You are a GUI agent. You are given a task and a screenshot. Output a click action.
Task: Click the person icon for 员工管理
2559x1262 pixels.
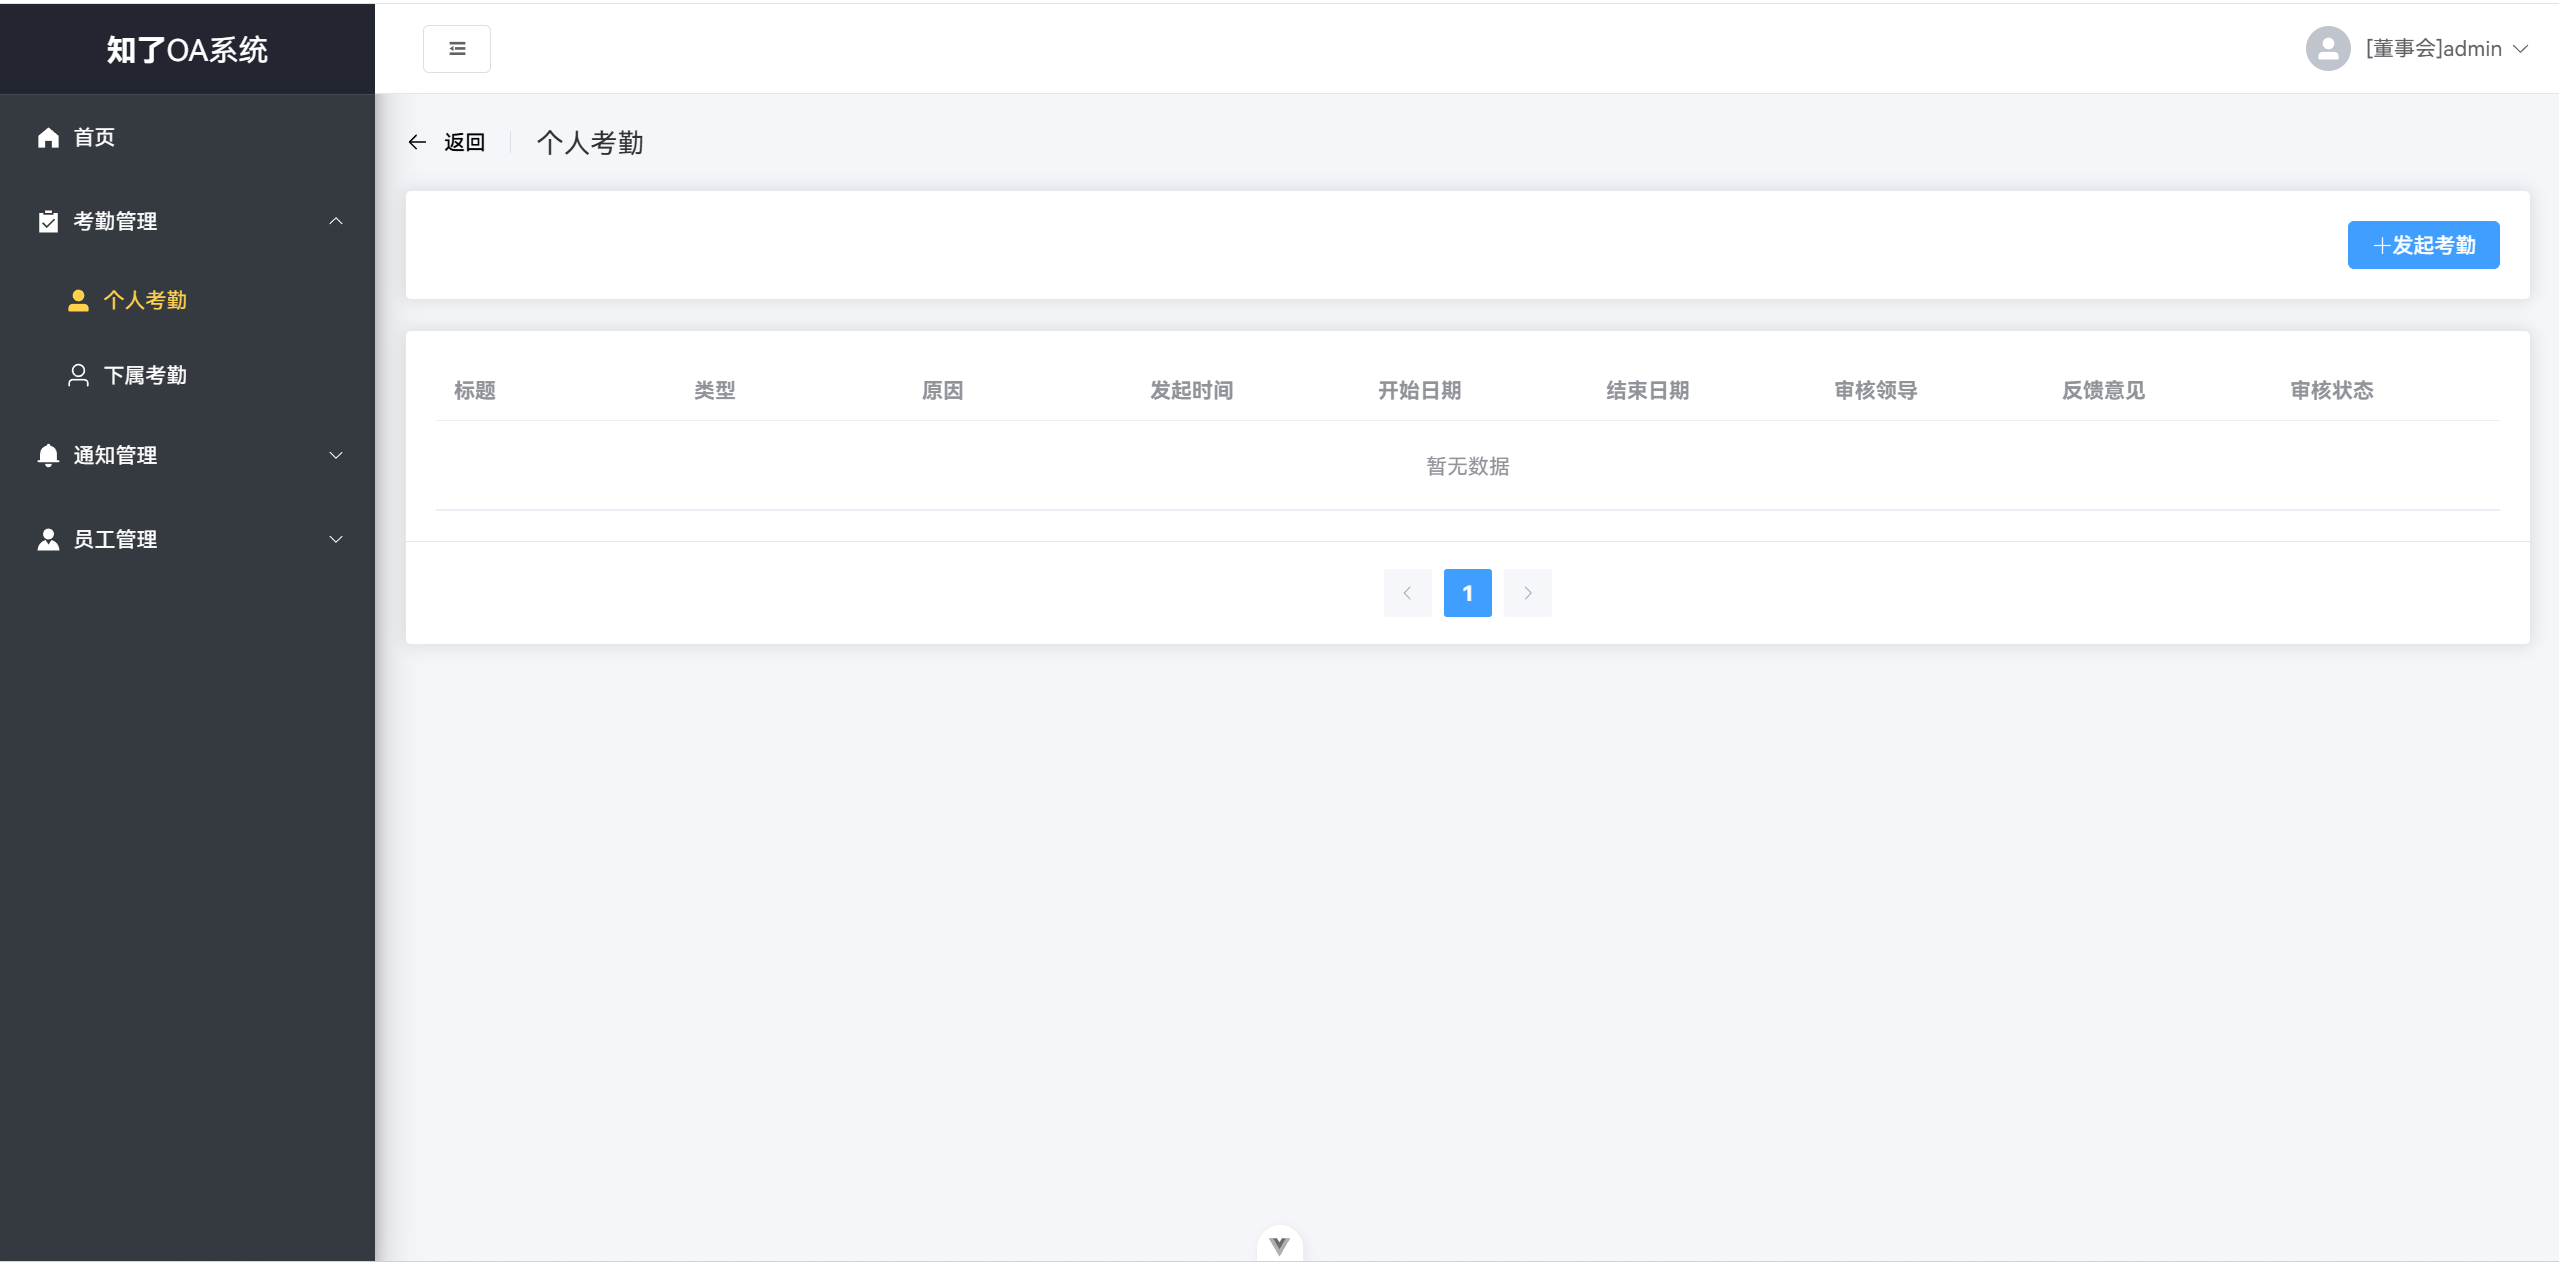point(48,539)
